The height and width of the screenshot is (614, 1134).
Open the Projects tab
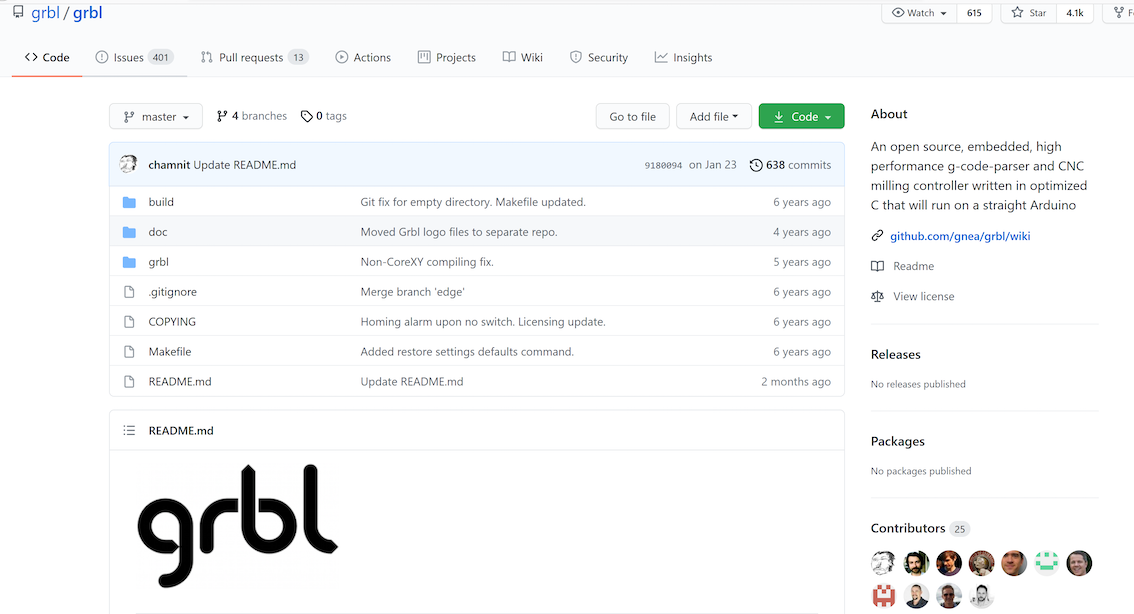[447, 57]
